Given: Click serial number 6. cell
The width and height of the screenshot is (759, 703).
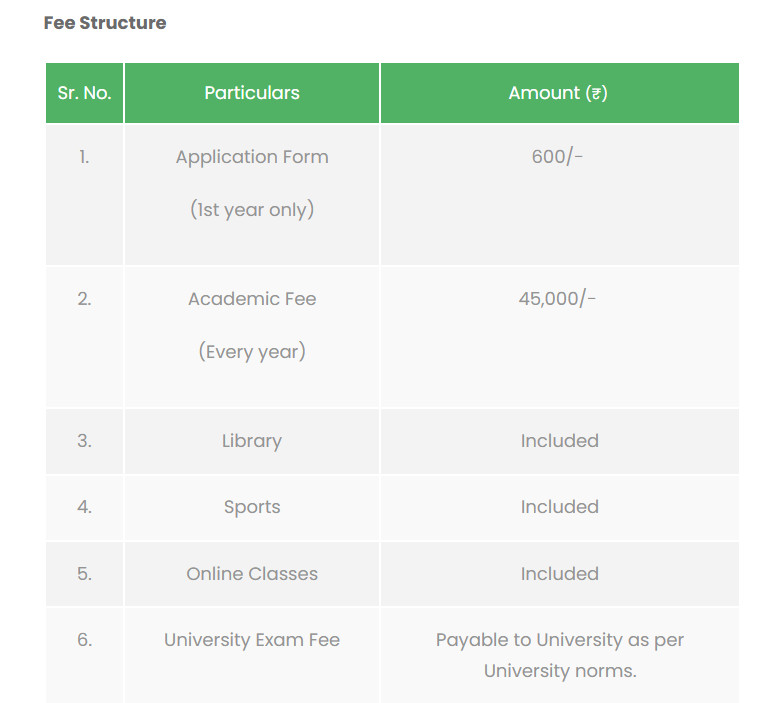Looking at the screenshot, I should pyautogui.click(x=84, y=640).
